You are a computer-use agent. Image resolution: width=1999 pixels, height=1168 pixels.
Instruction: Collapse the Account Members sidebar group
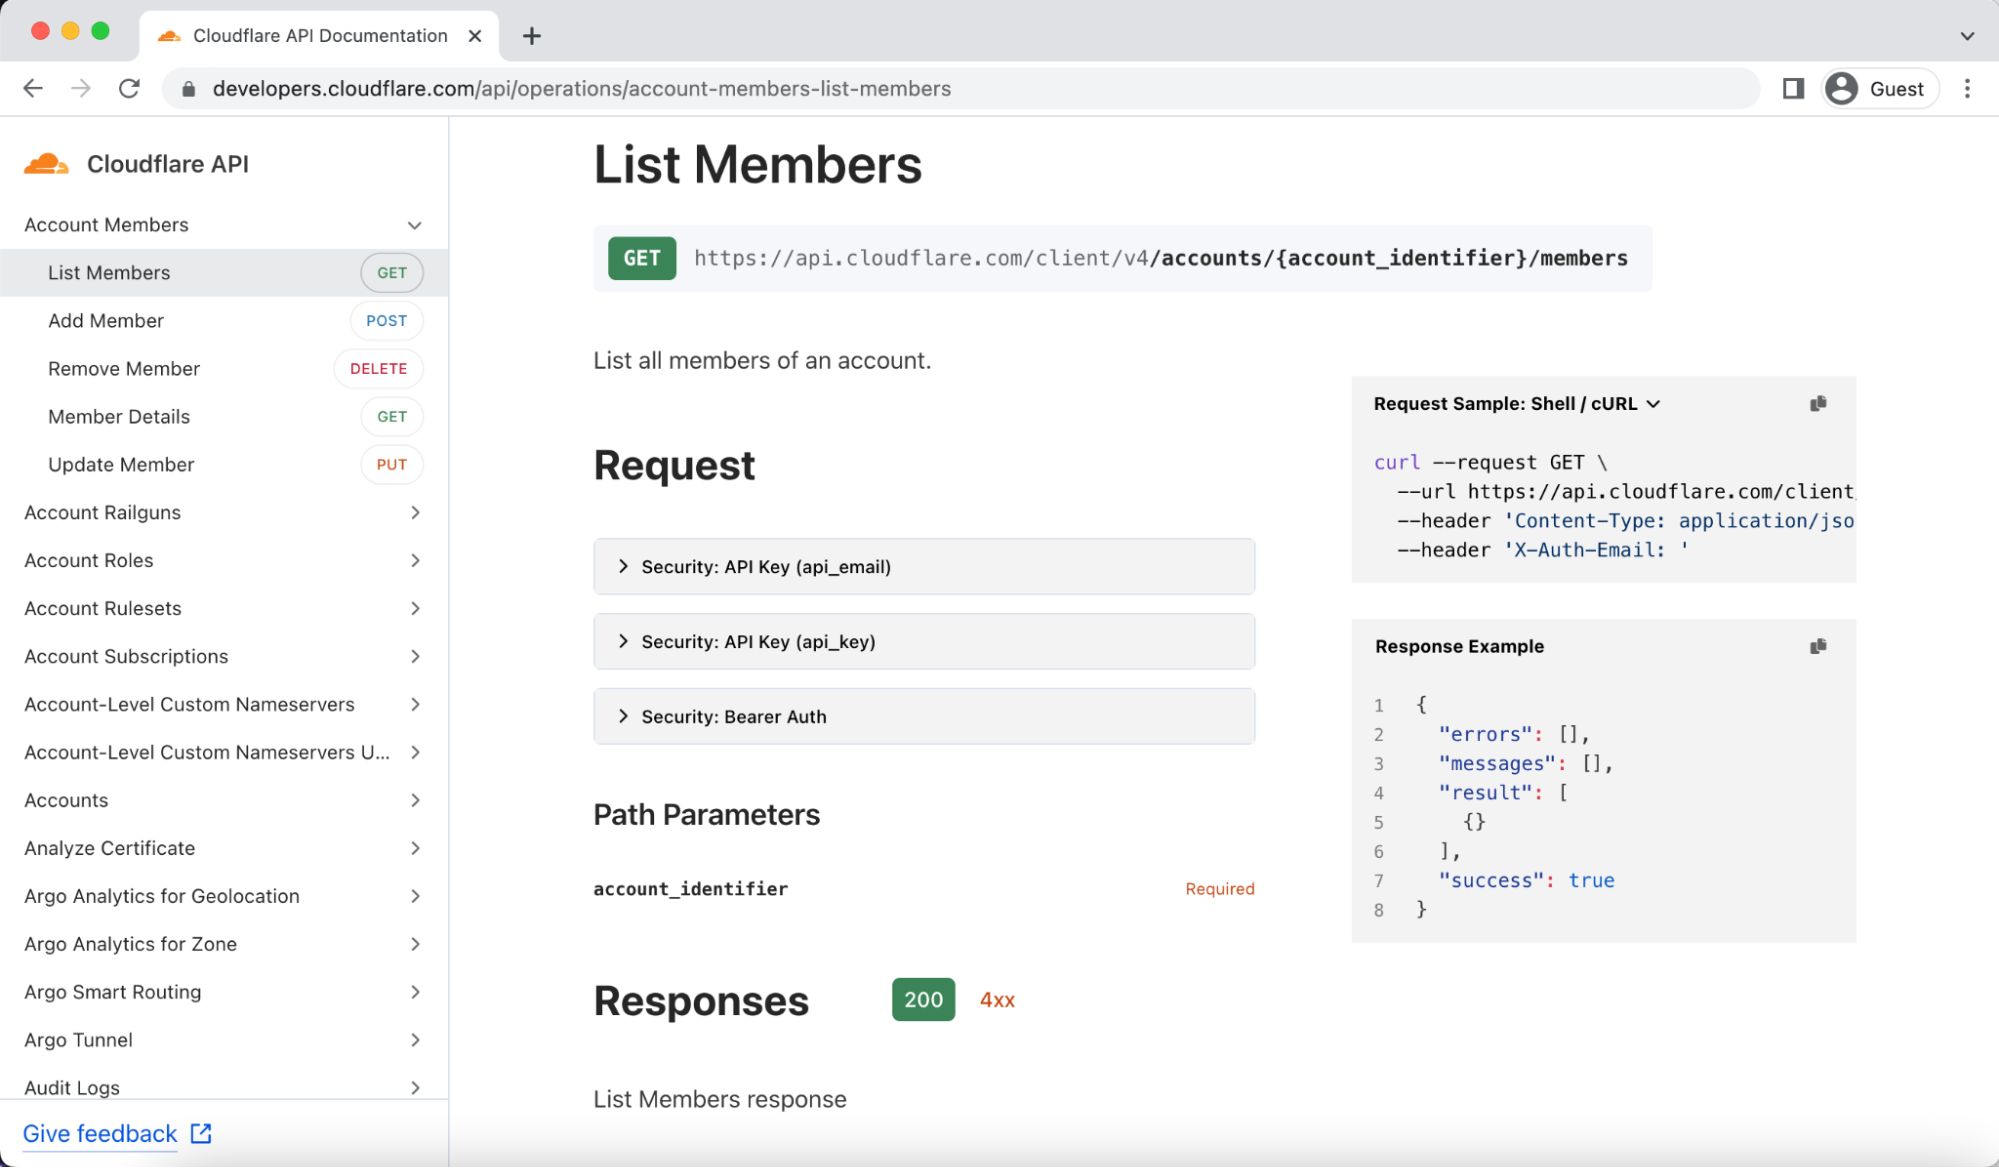point(414,225)
